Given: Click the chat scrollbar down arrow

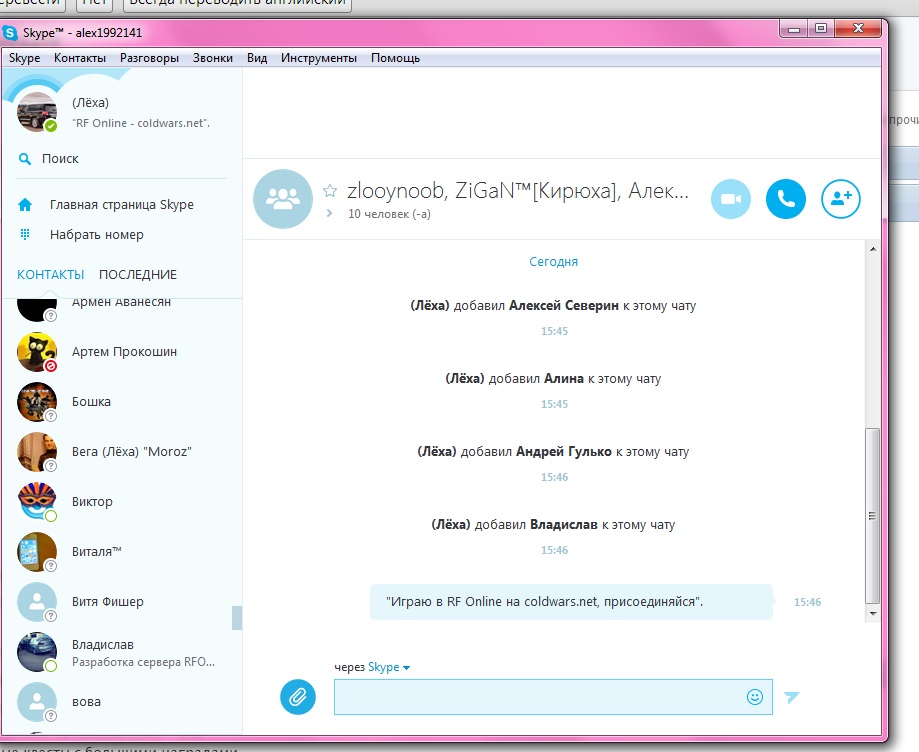Looking at the screenshot, I should 873,614.
